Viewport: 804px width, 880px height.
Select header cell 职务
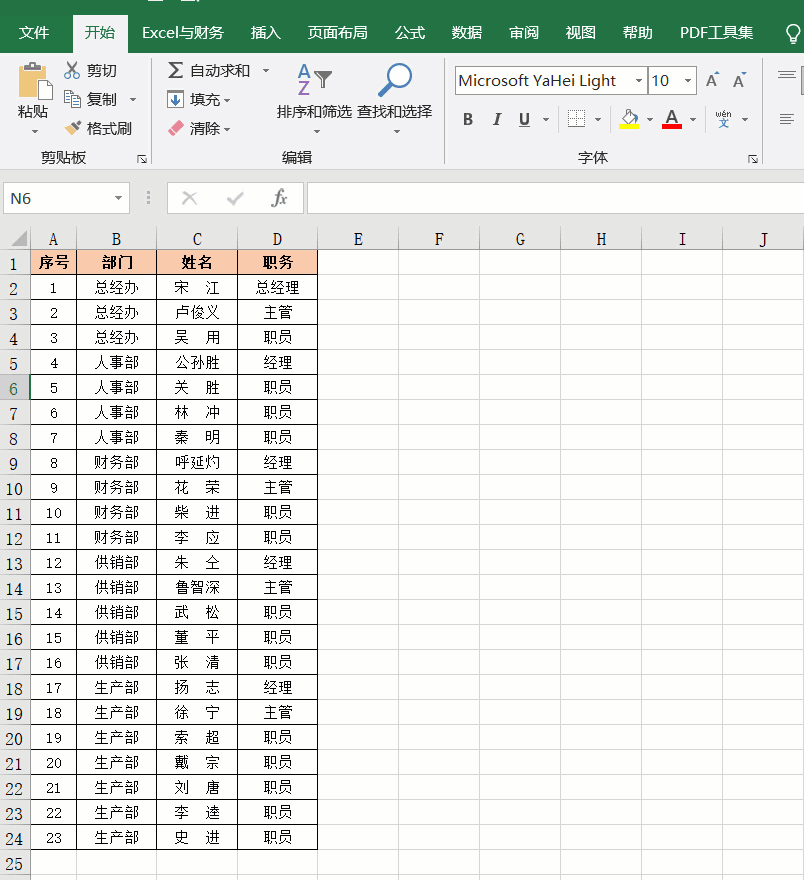pos(277,262)
